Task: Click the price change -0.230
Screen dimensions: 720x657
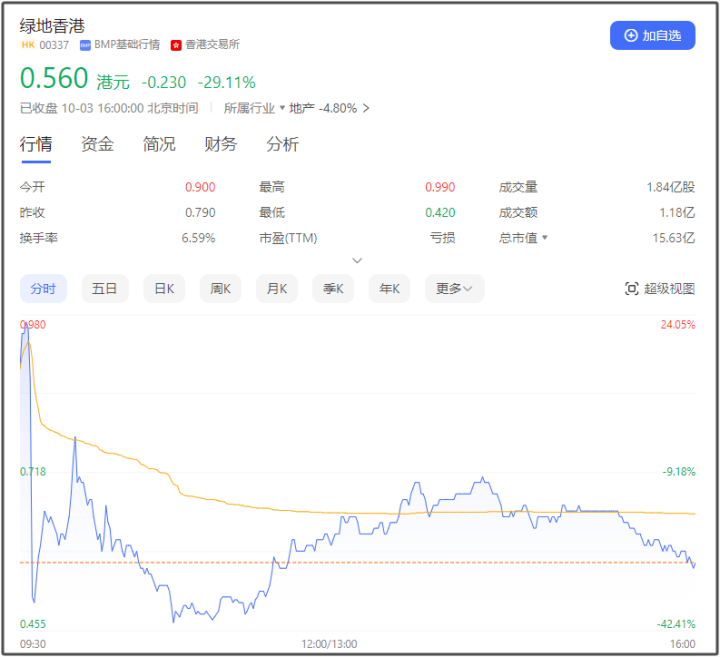Action: coord(163,82)
